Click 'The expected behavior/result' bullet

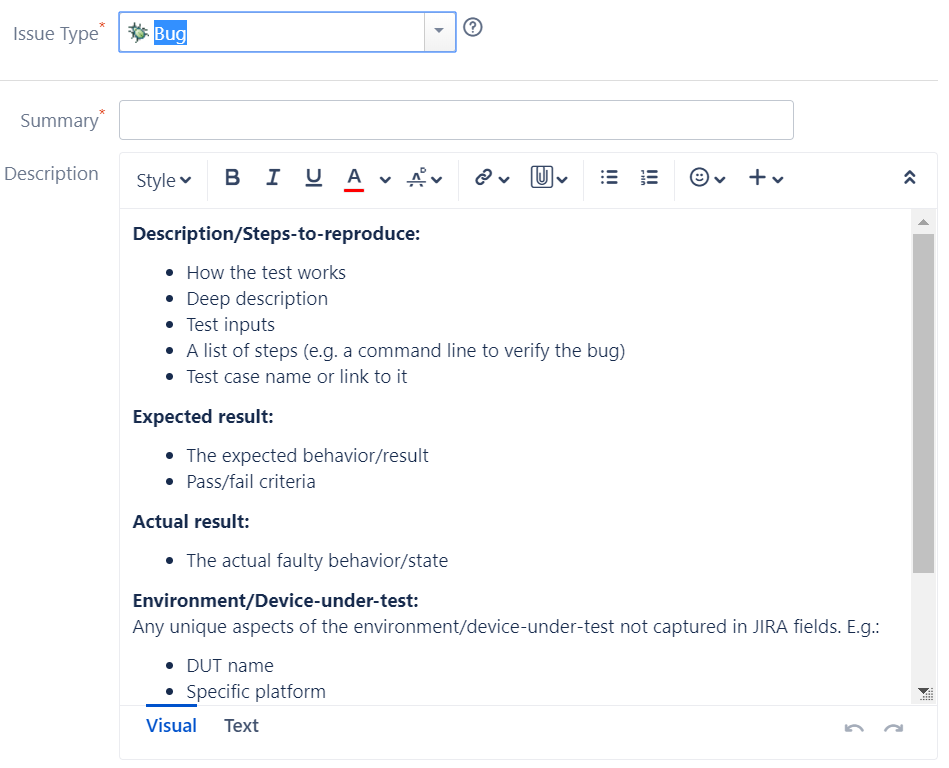(307, 455)
